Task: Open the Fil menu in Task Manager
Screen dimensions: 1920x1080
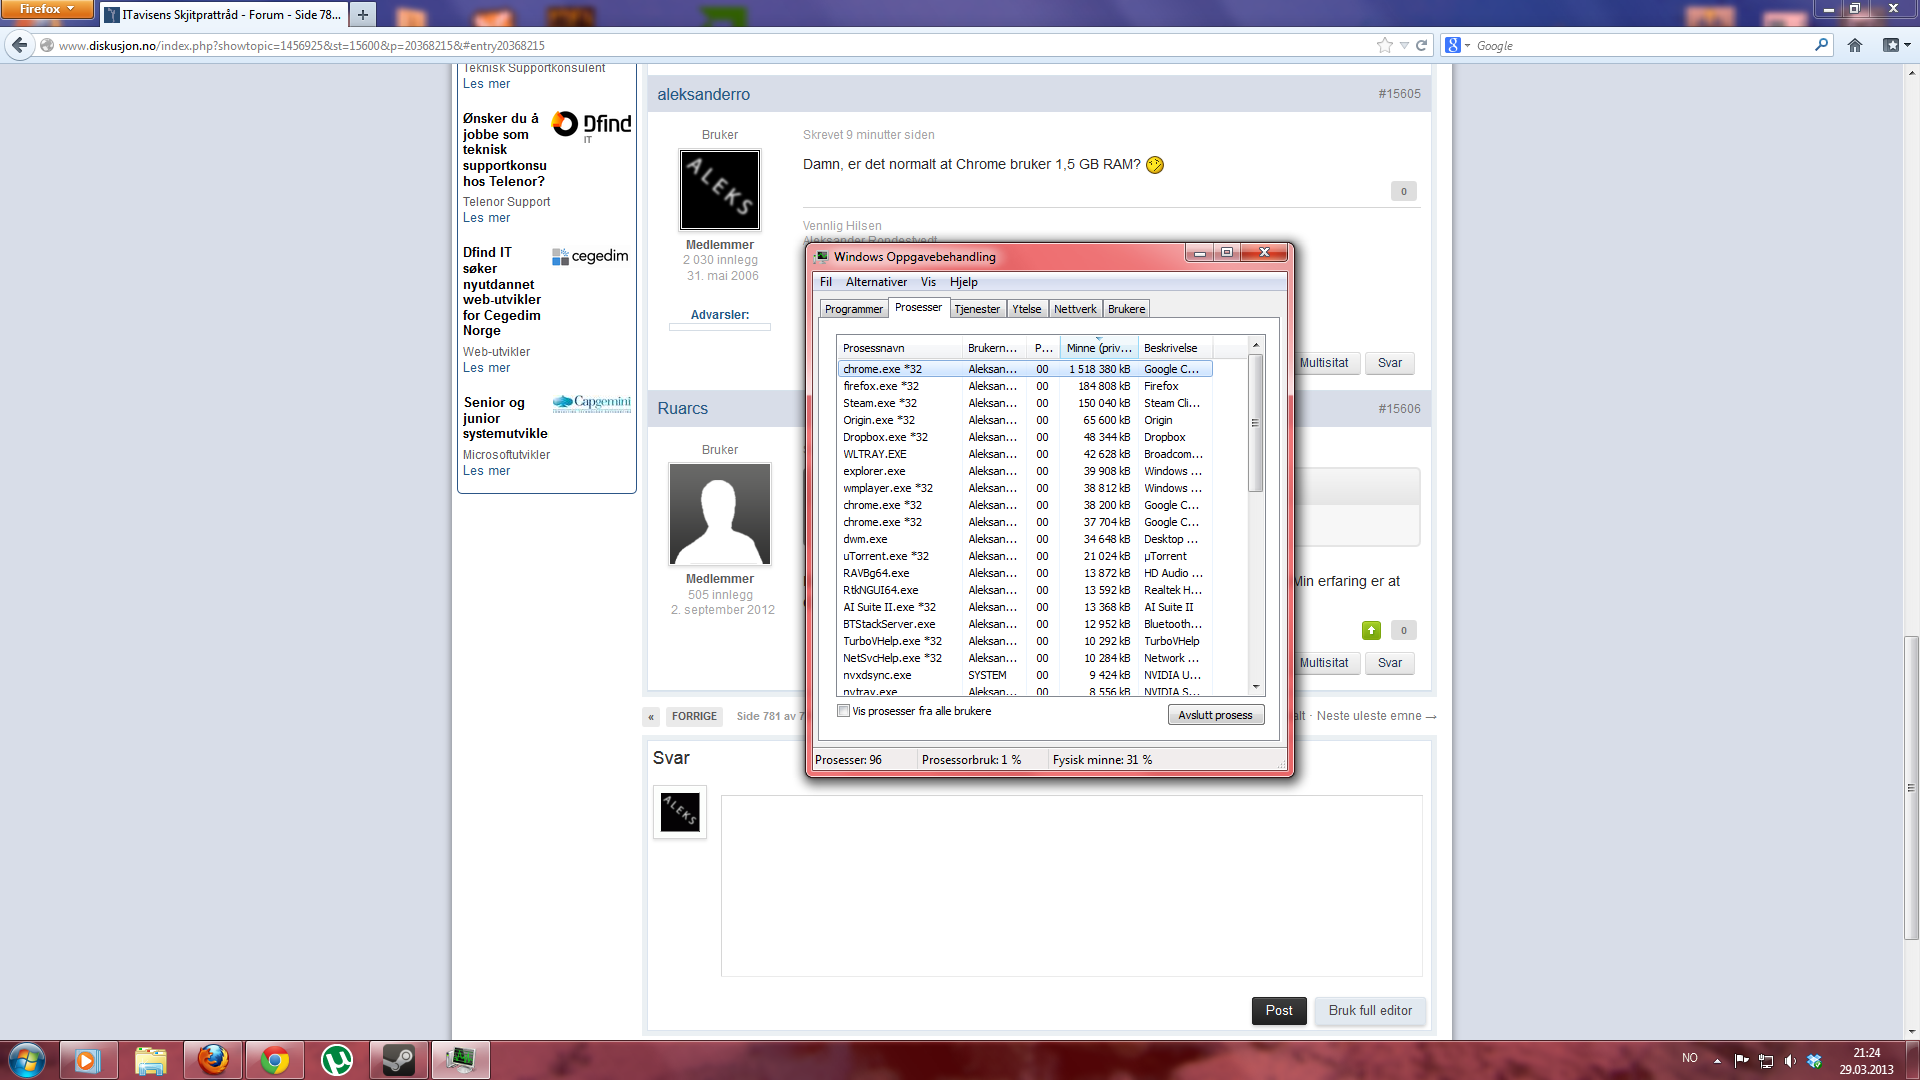Action: point(826,282)
